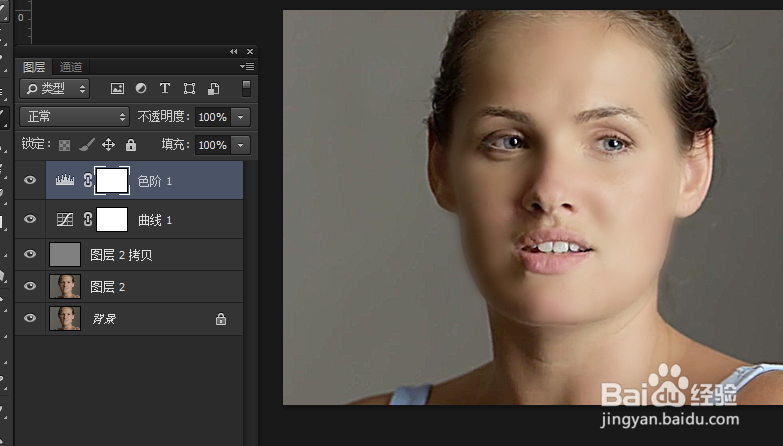
Task: Click the levels adjustment icon on 色阶 1
Action: (65, 180)
